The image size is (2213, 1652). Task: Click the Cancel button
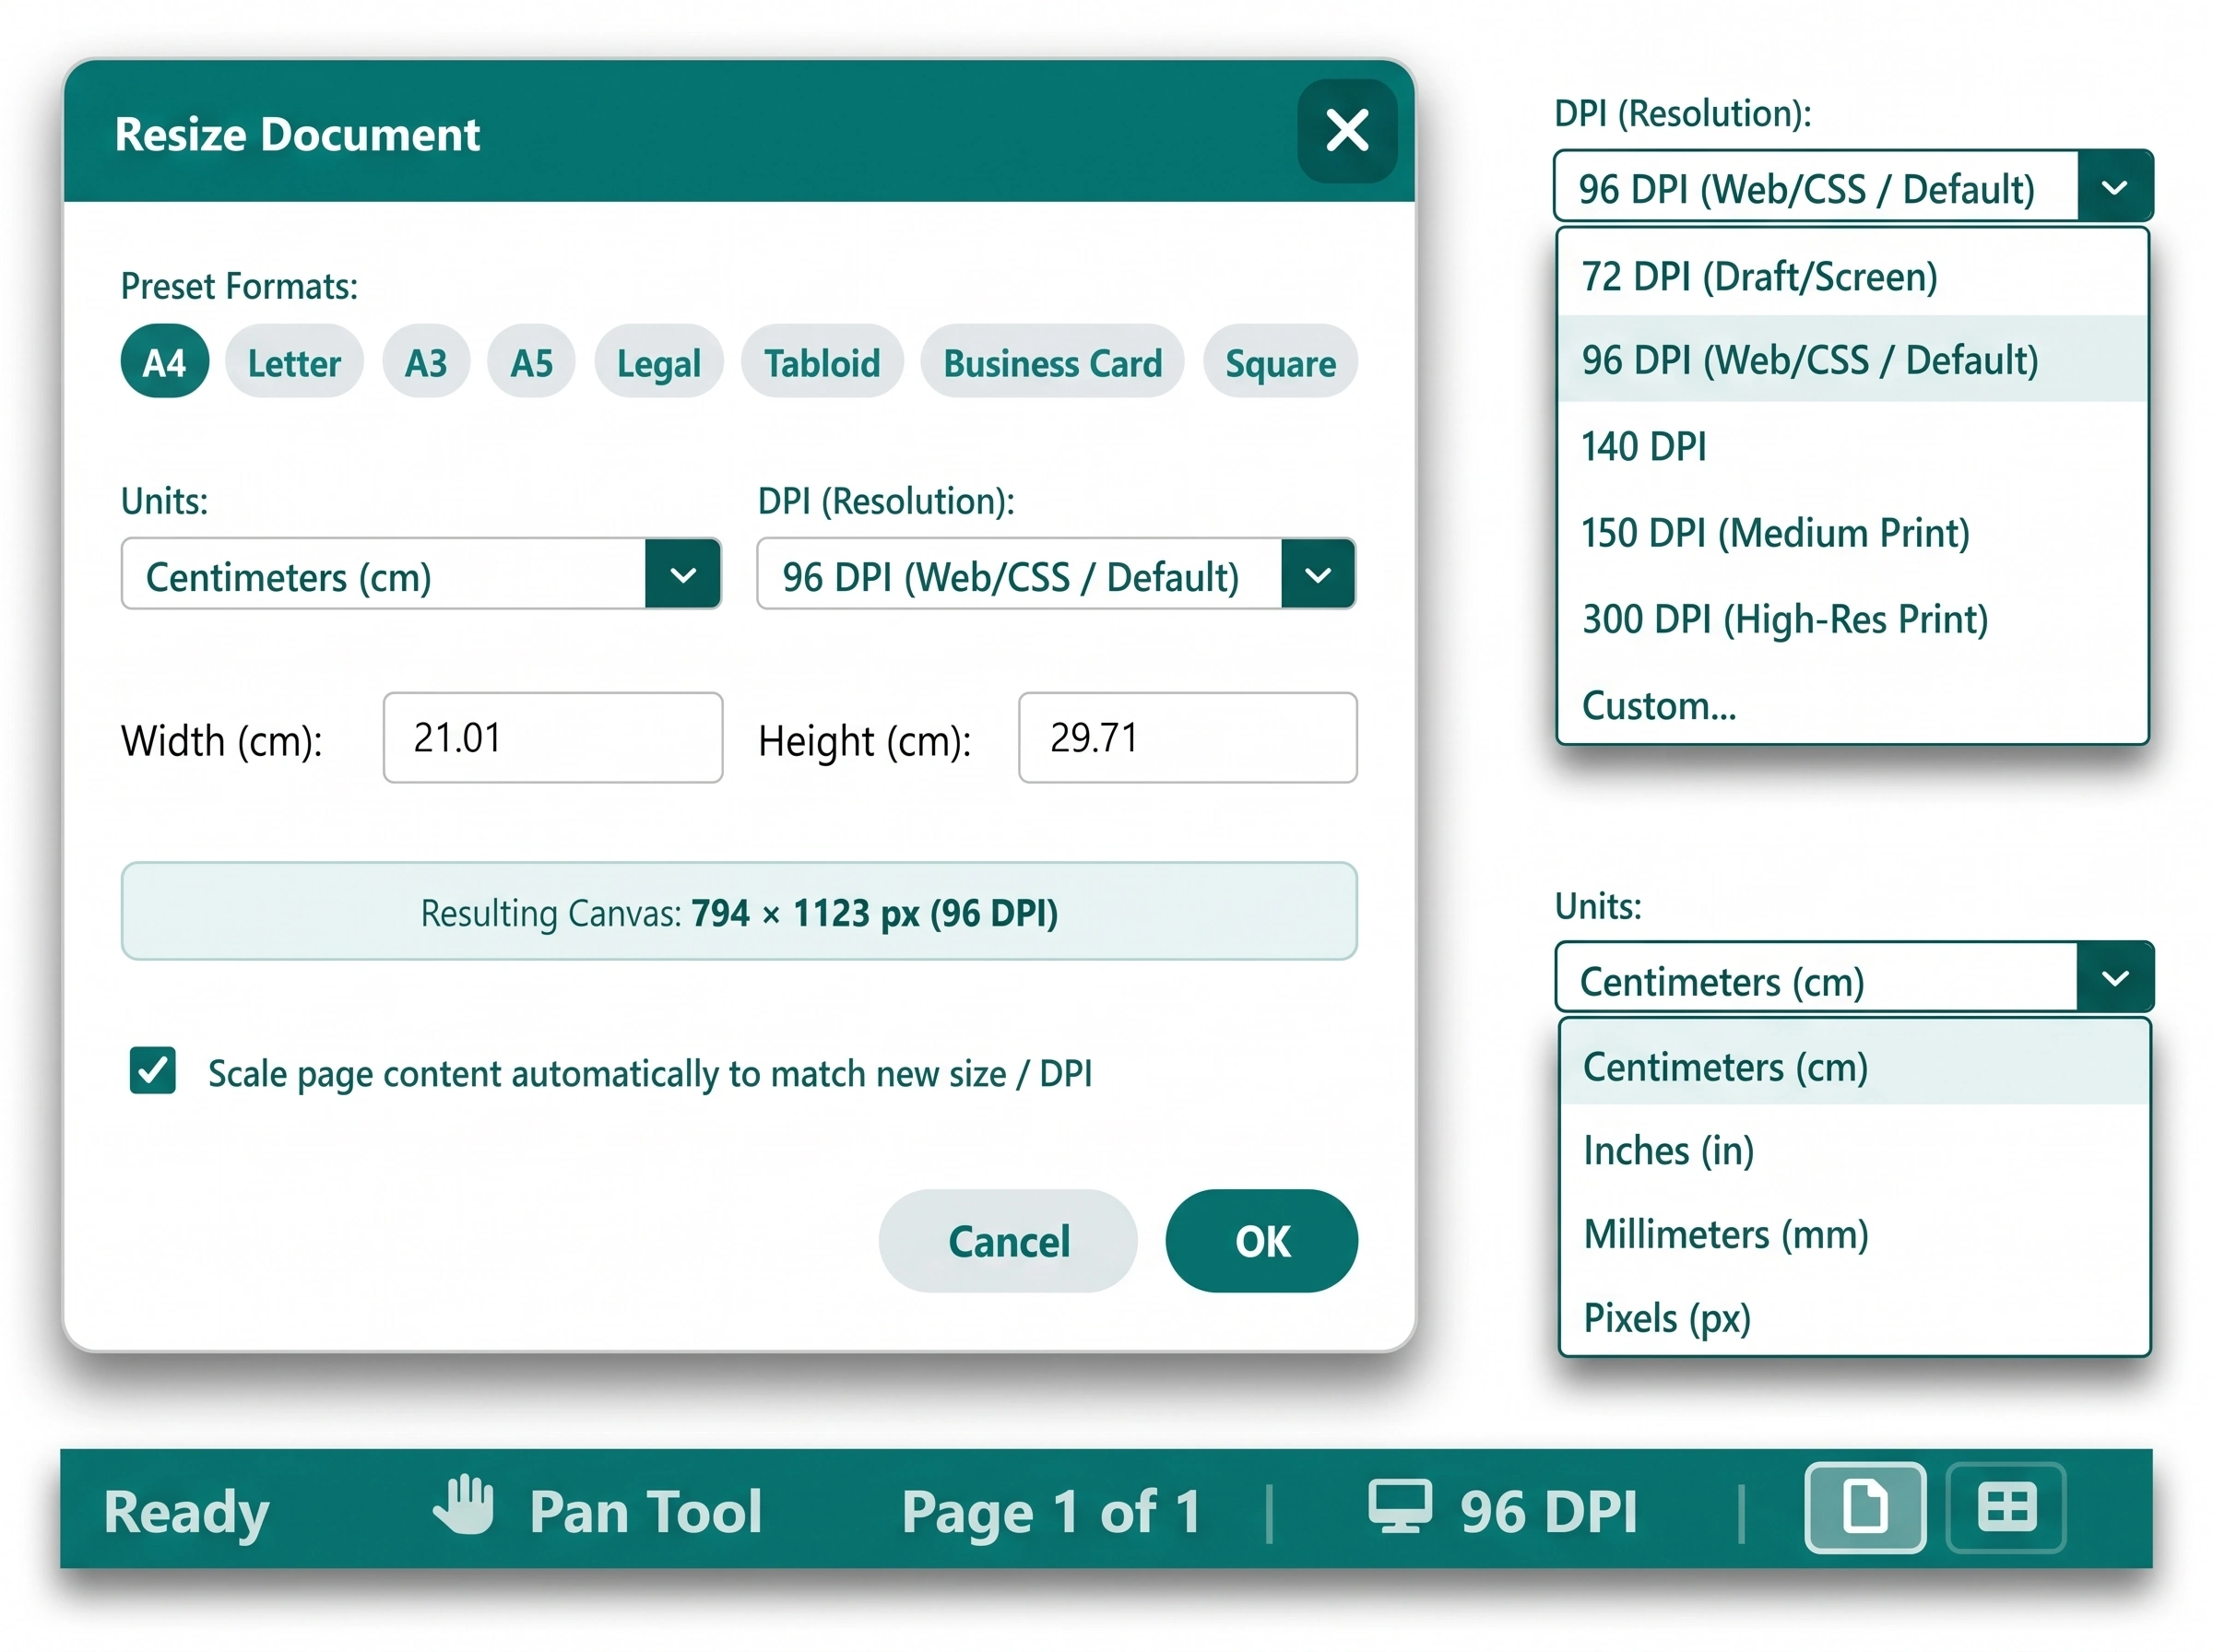(x=1008, y=1241)
